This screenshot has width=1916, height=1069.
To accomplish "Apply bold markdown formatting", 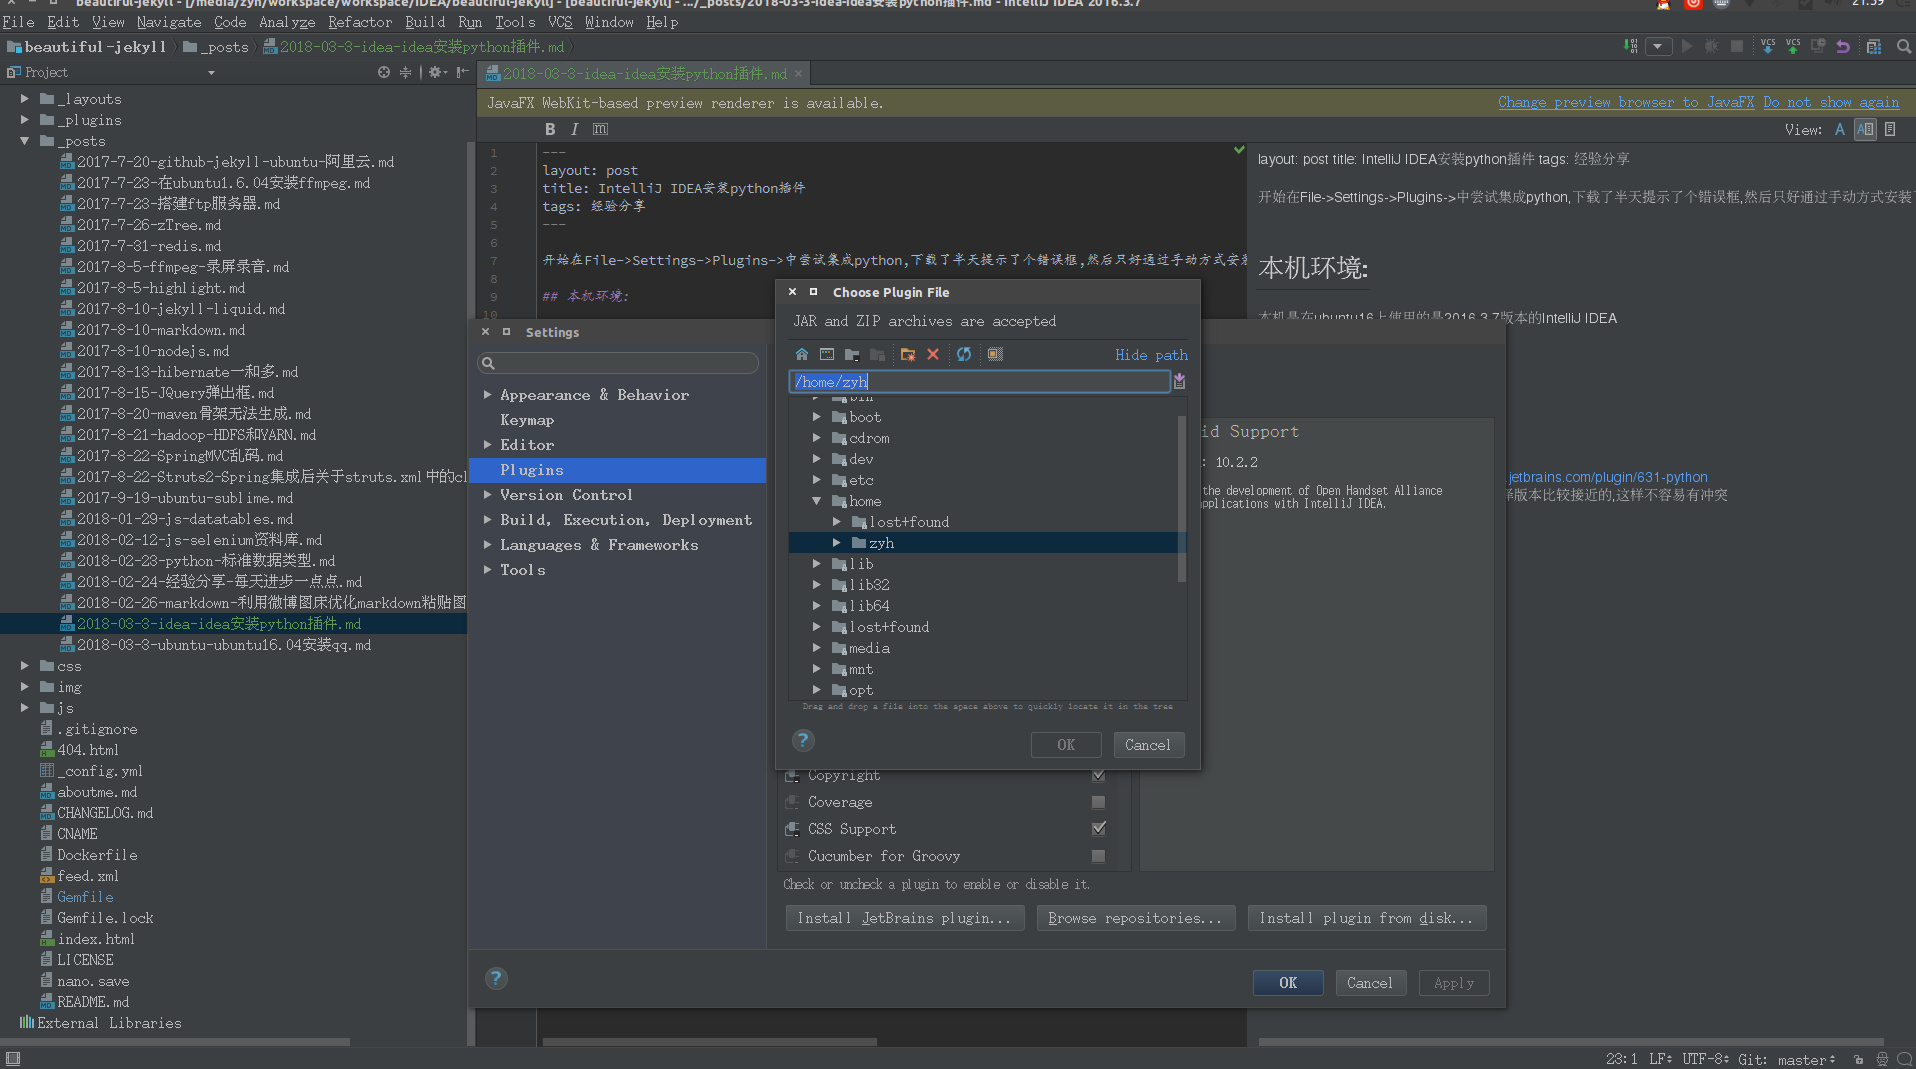I will pos(550,129).
